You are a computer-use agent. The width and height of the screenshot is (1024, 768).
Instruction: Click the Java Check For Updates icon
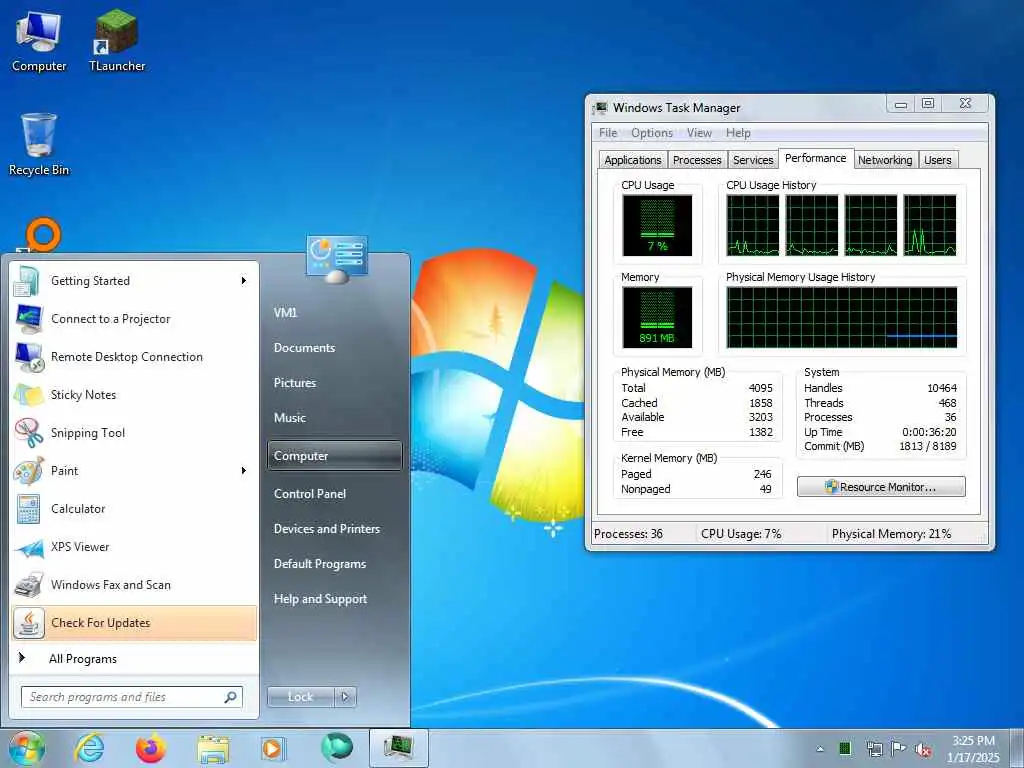[x=29, y=623]
